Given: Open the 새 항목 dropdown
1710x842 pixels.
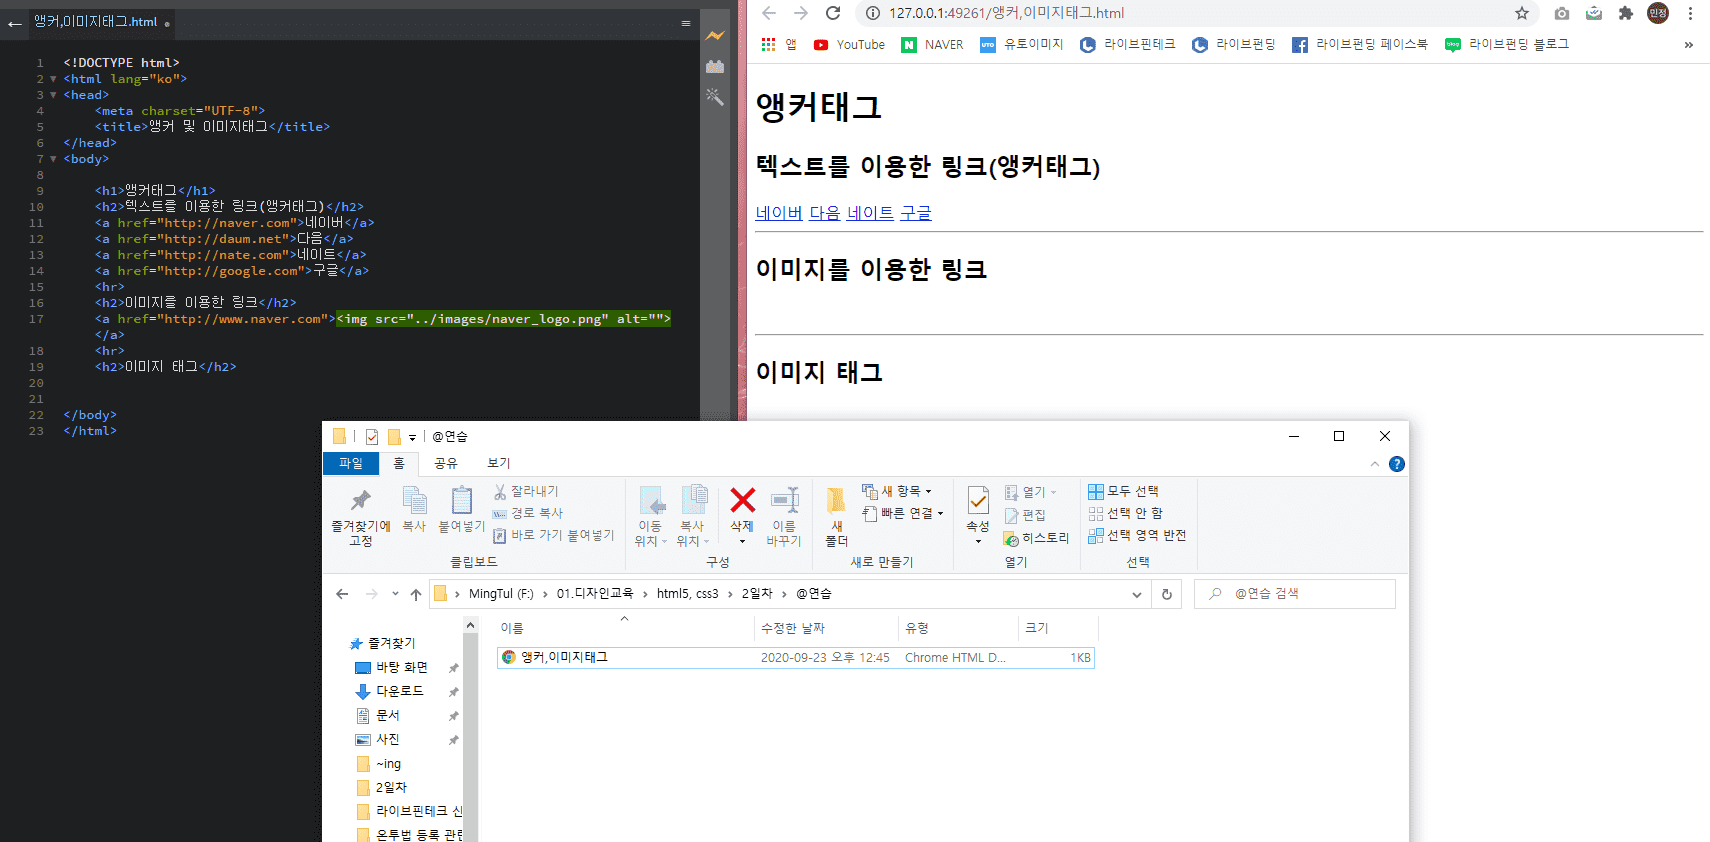Looking at the screenshot, I should coord(897,491).
